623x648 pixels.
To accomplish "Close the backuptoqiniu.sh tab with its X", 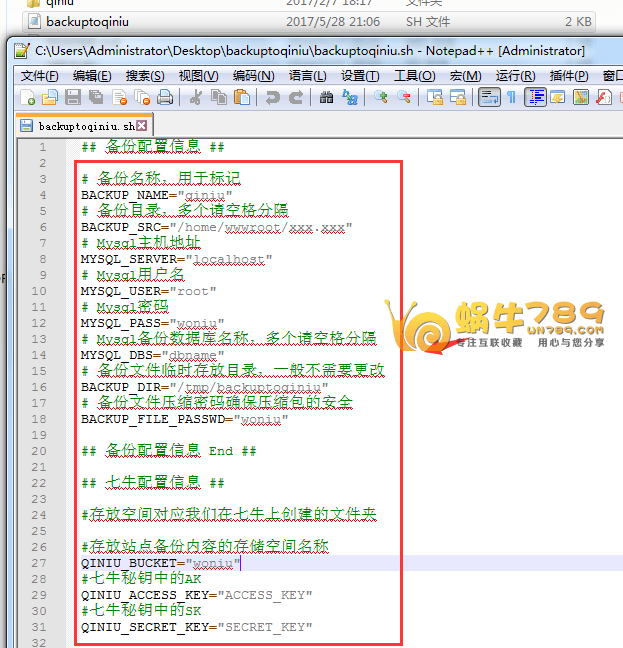I will coord(142,125).
